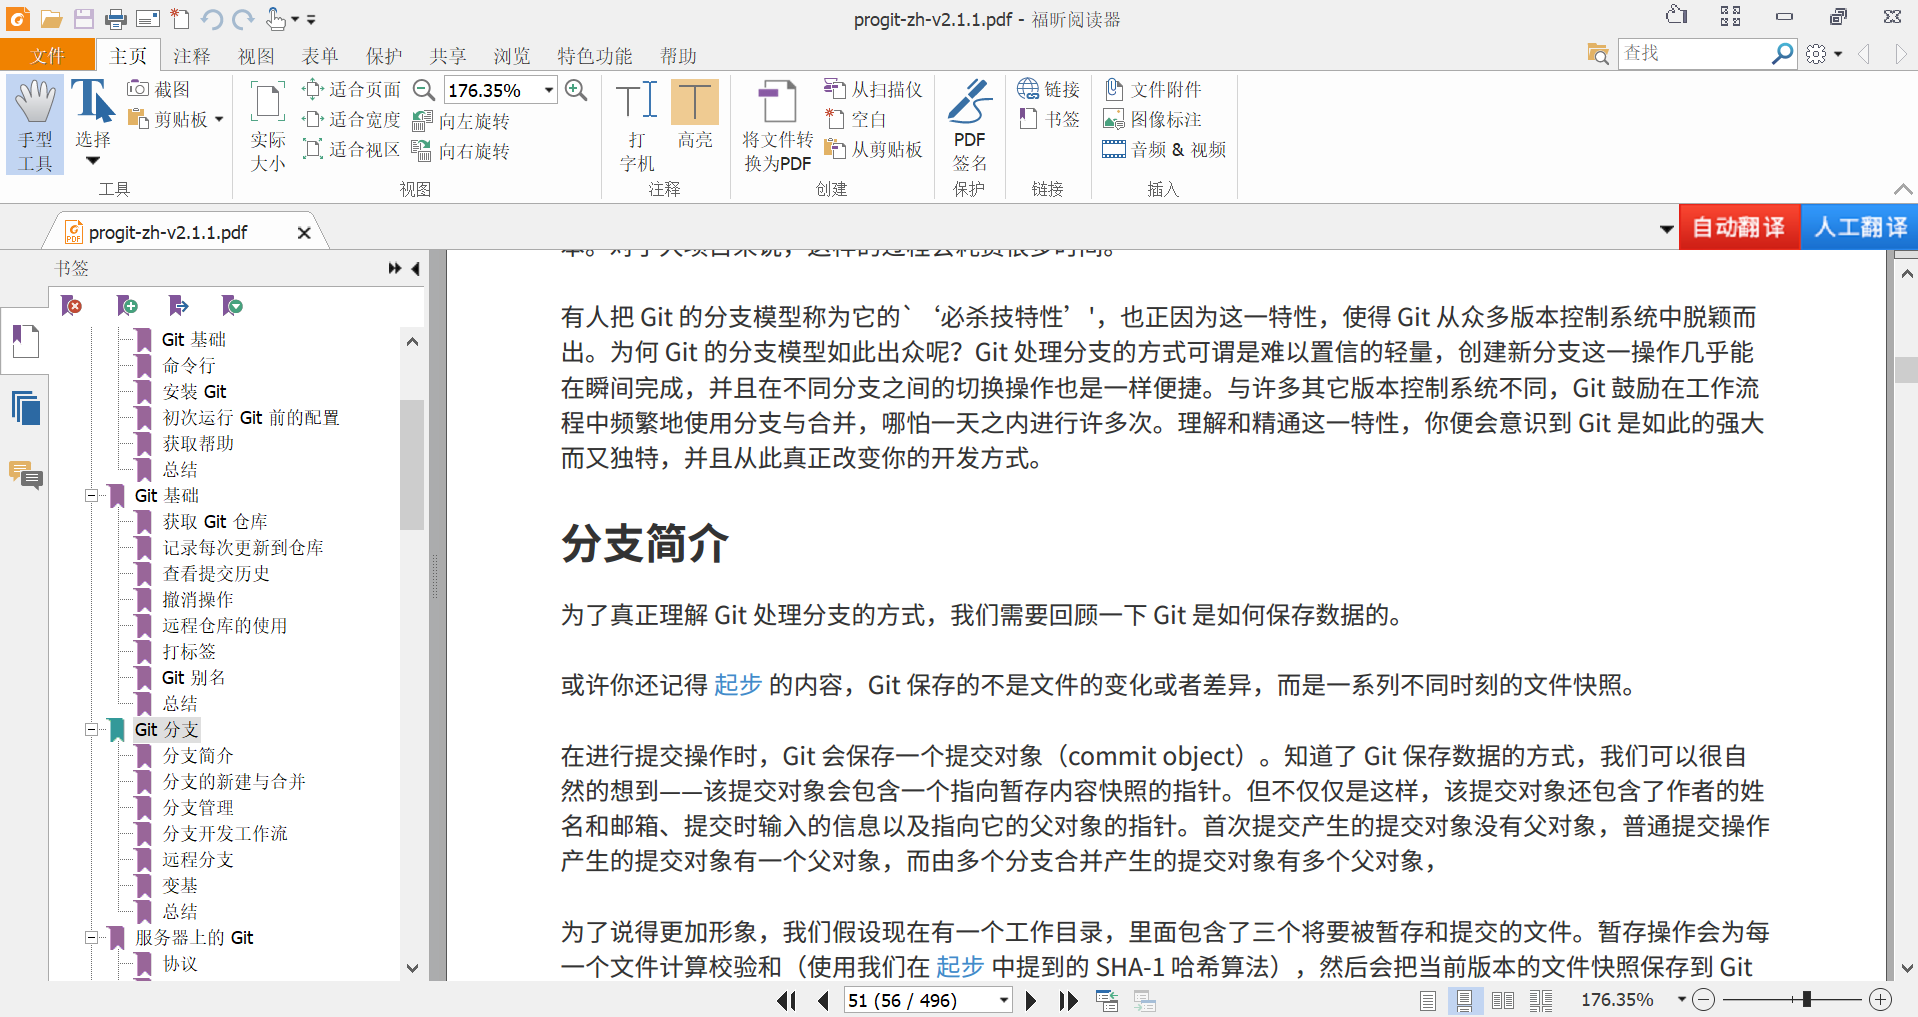The height and width of the screenshot is (1017, 1918).
Task: Follow the first 起步 link in text
Action: [x=738, y=685]
